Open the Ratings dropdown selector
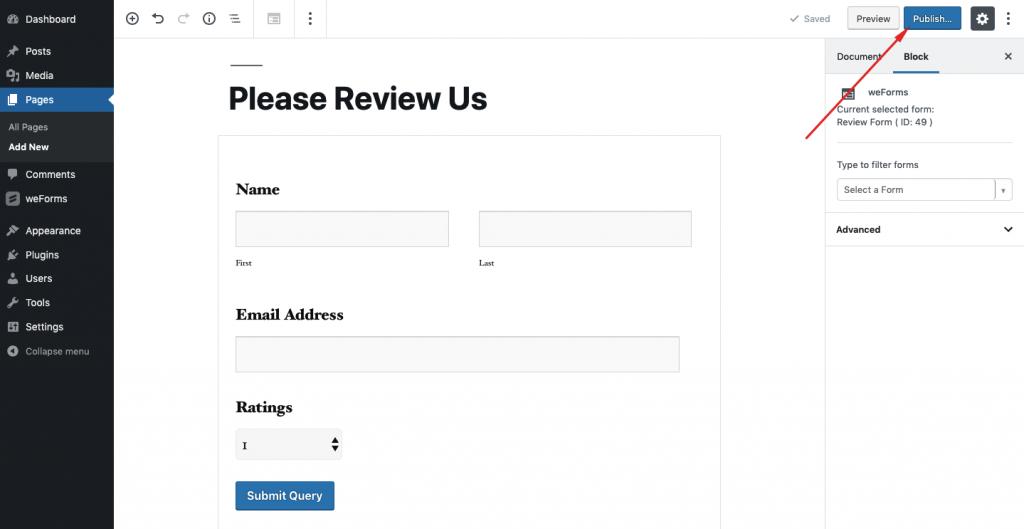Image resolution: width=1024 pixels, height=529 pixels. (x=289, y=445)
